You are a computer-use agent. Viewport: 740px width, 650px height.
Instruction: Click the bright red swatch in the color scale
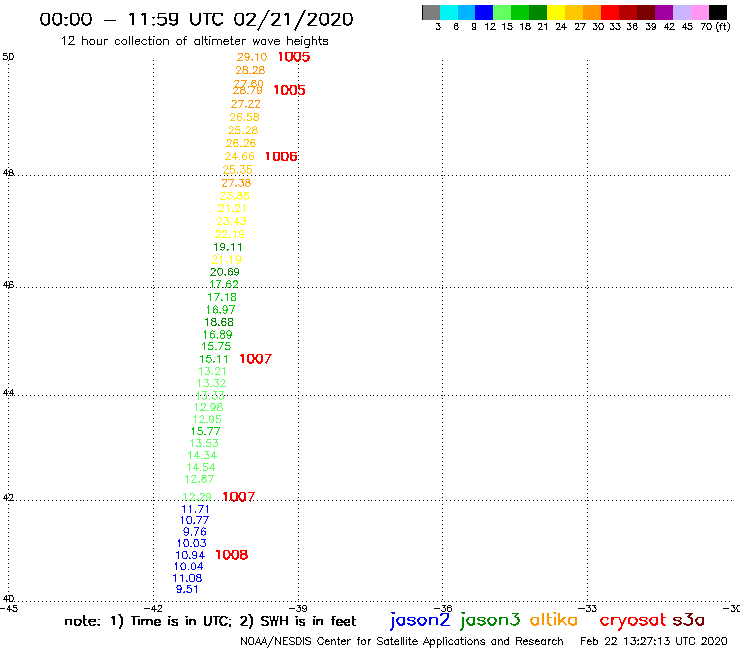[610, 13]
